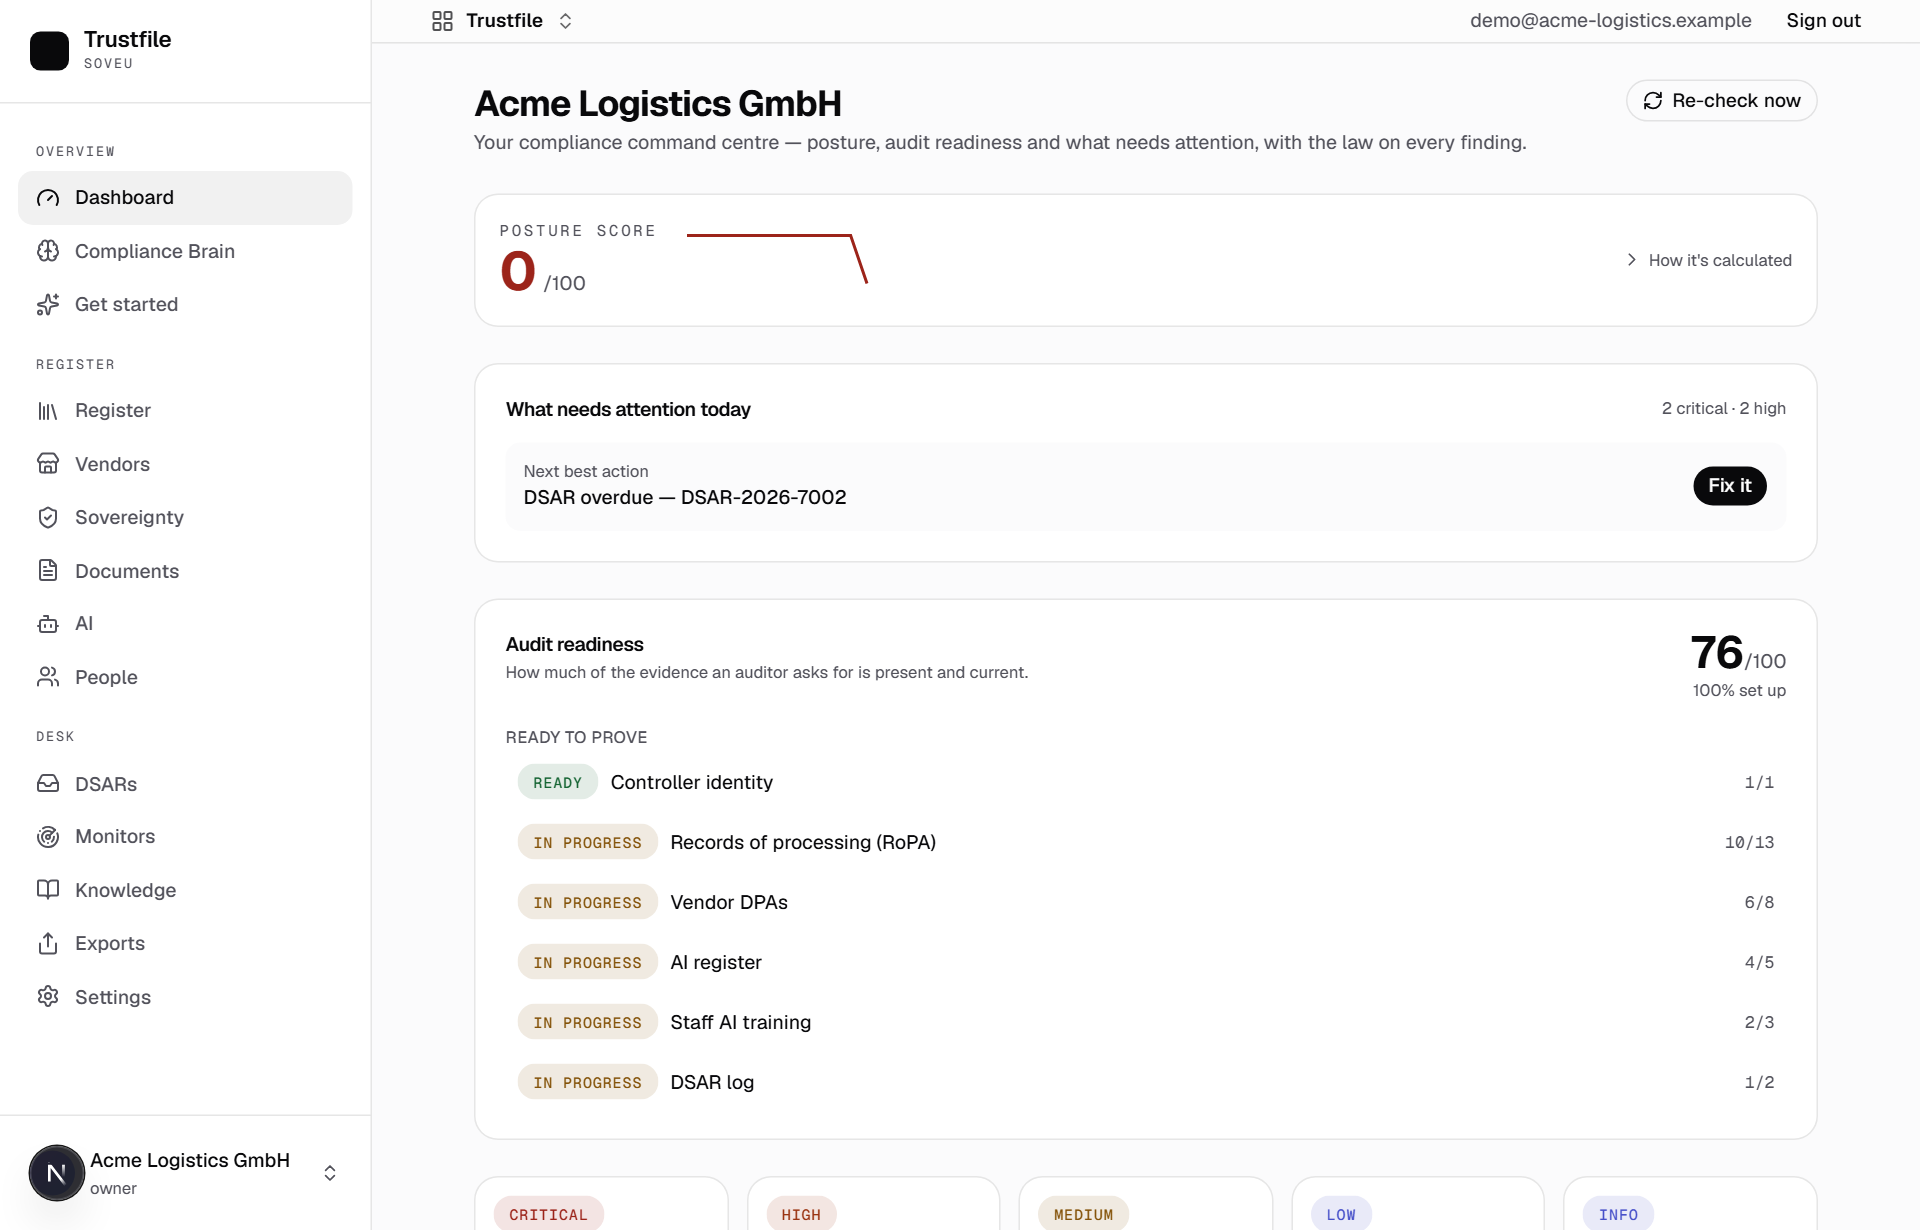Click the Exports upload icon
This screenshot has height=1230, width=1920.
[48, 943]
